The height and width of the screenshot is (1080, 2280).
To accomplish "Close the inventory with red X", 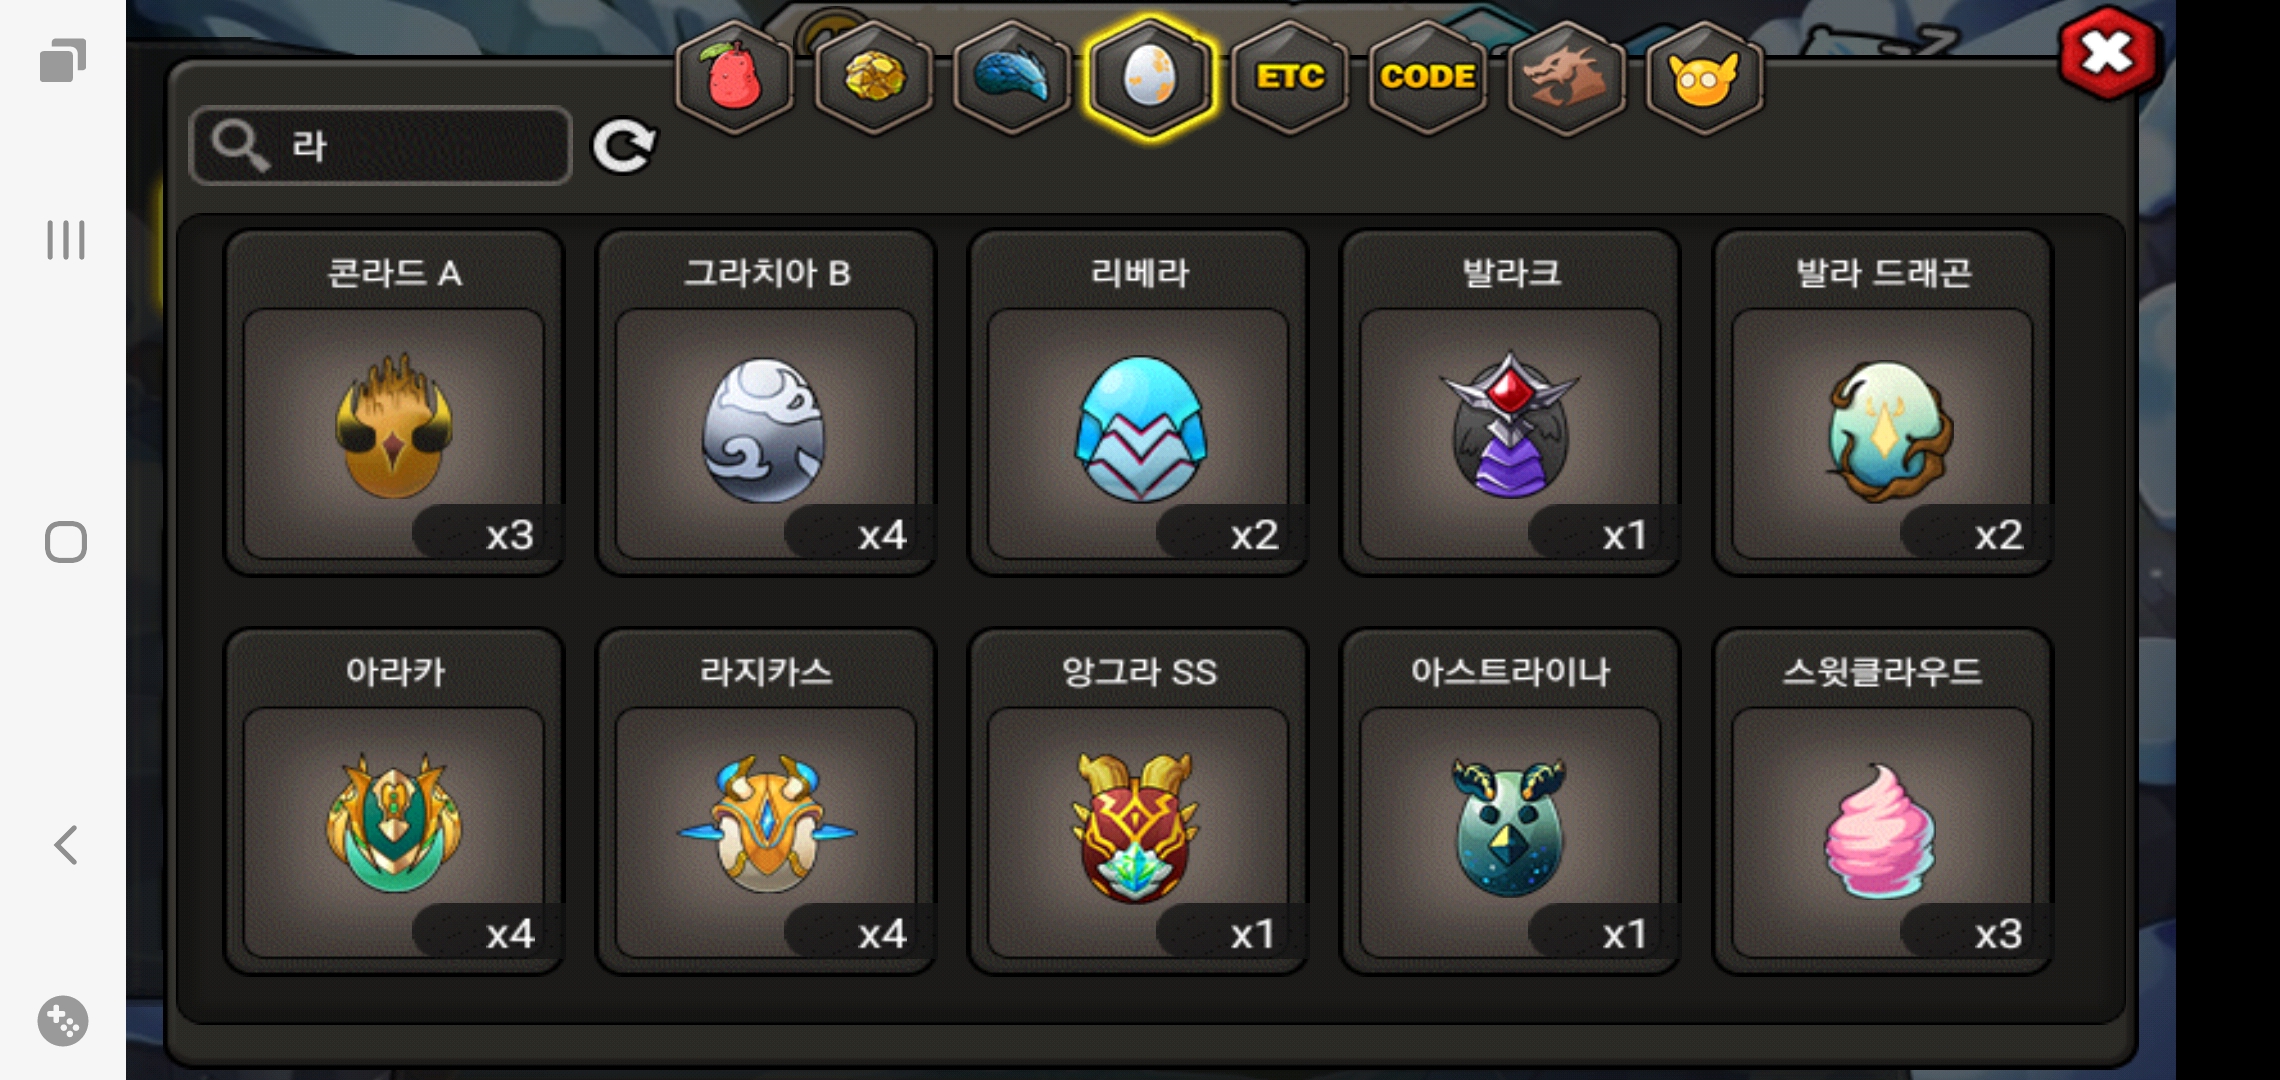I will coord(2108,53).
